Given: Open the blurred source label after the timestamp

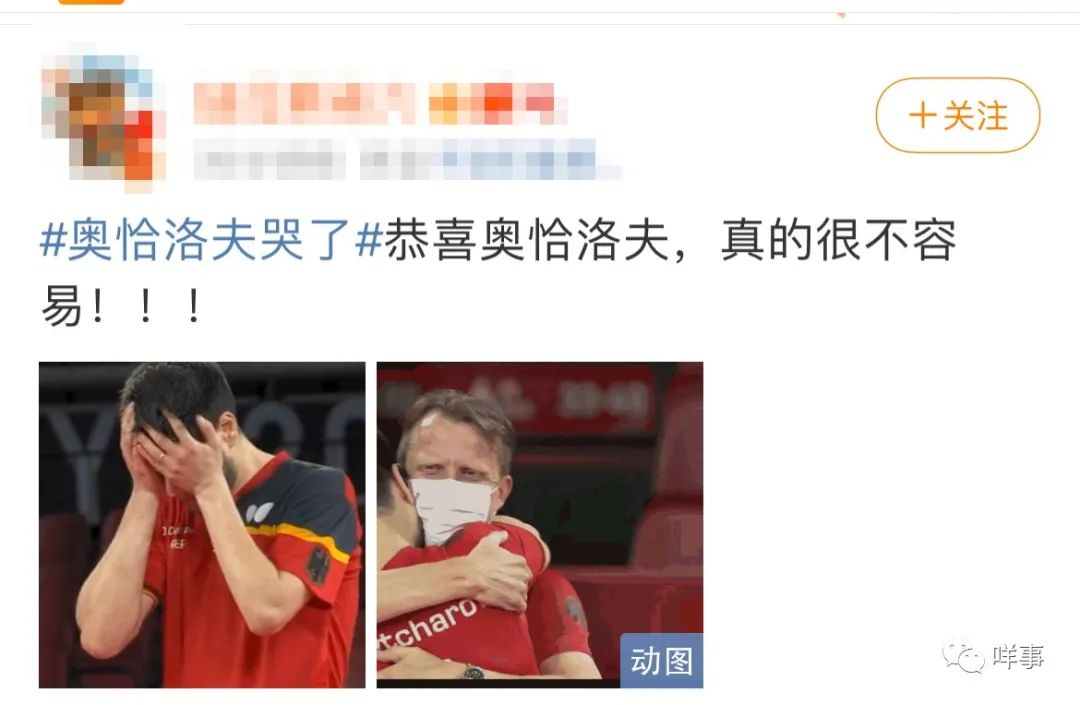Looking at the screenshot, I should pyautogui.click(x=490, y=160).
